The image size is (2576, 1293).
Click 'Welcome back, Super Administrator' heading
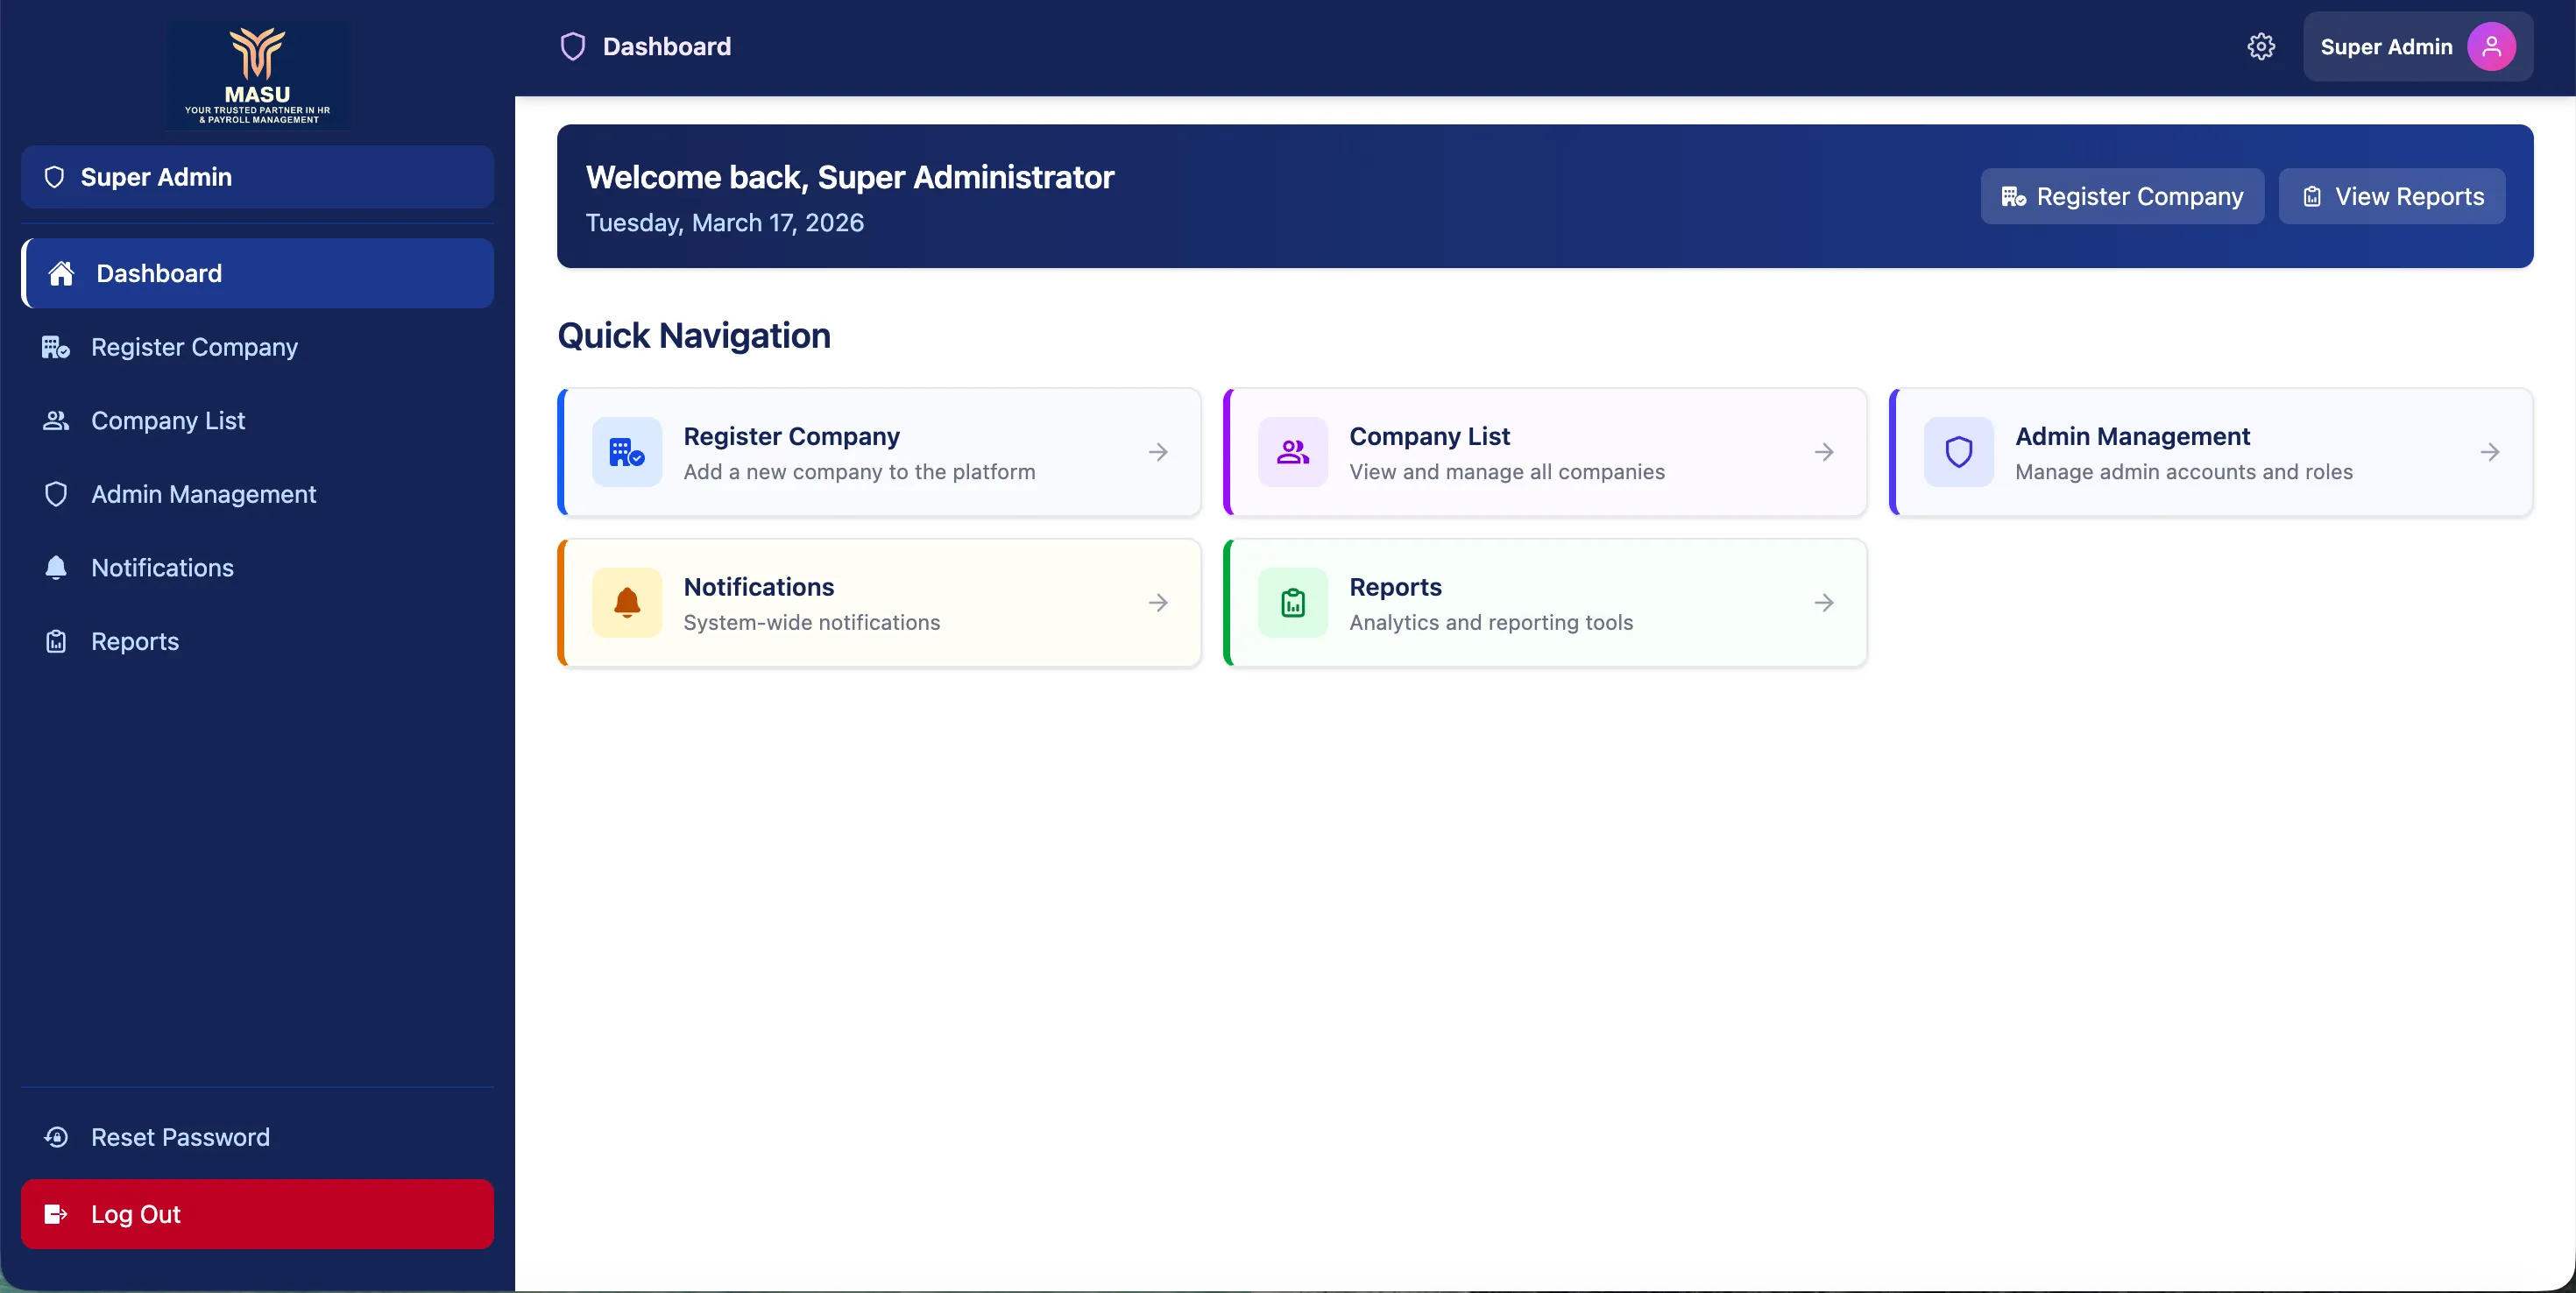(849, 177)
